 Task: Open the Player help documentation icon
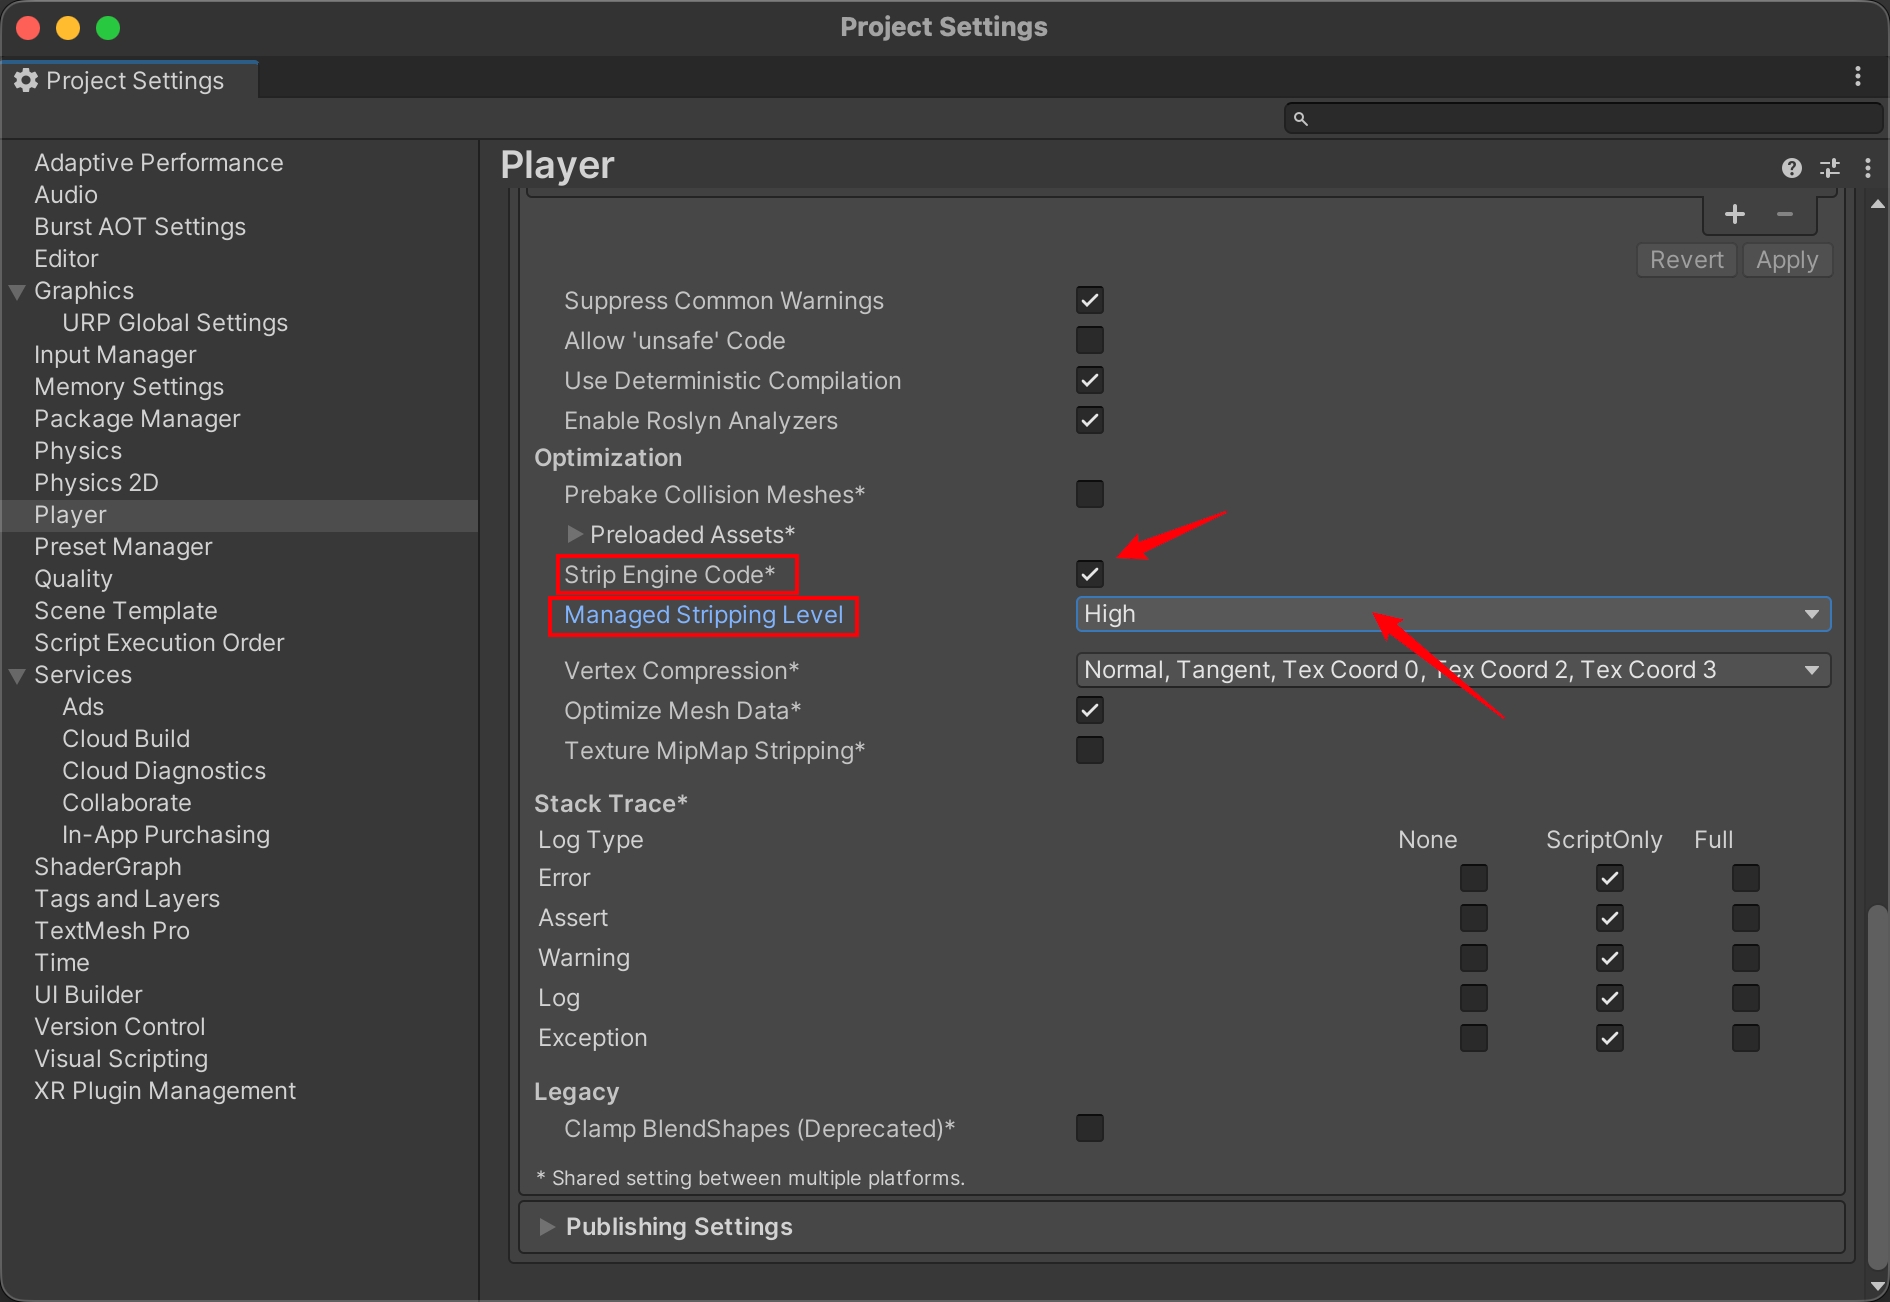click(1791, 168)
